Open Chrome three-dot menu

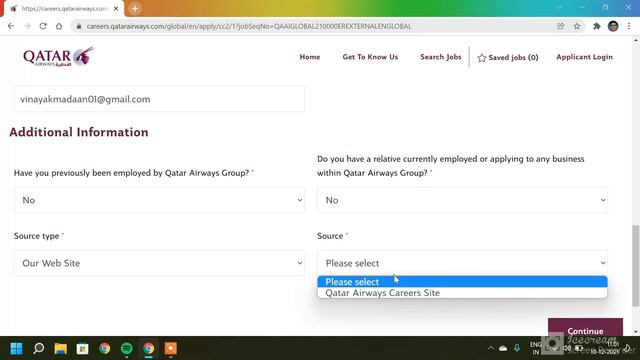pyautogui.click(x=629, y=26)
